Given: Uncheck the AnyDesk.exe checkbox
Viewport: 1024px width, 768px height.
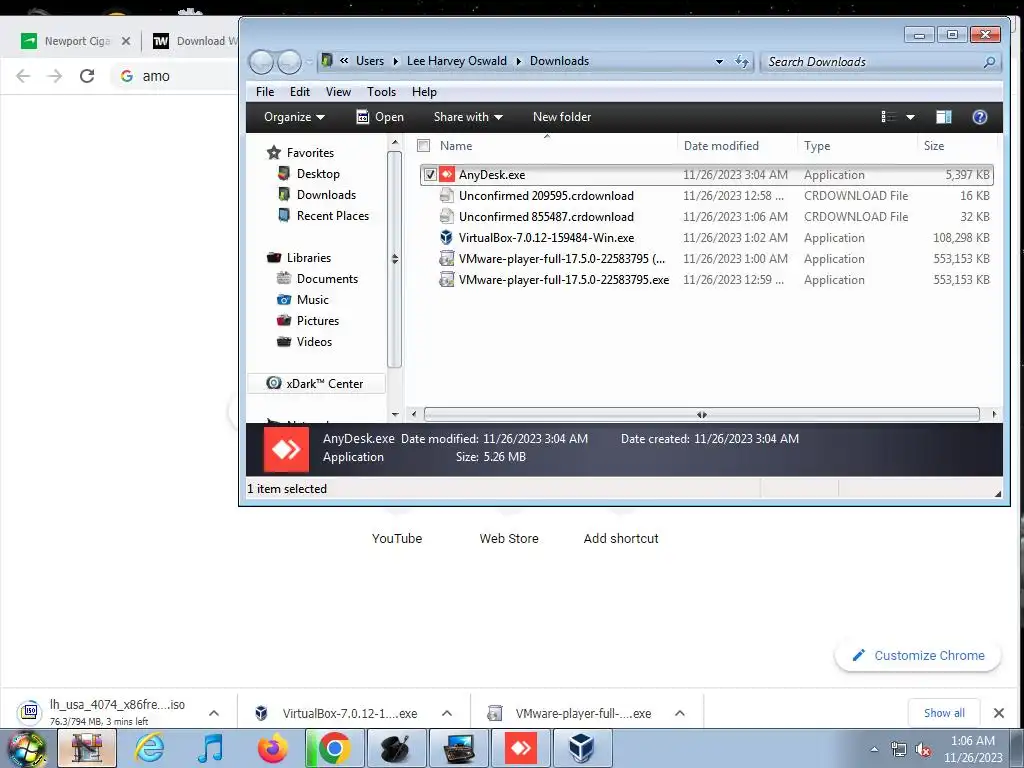Looking at the screenshot, I should [x=430, y=174].
